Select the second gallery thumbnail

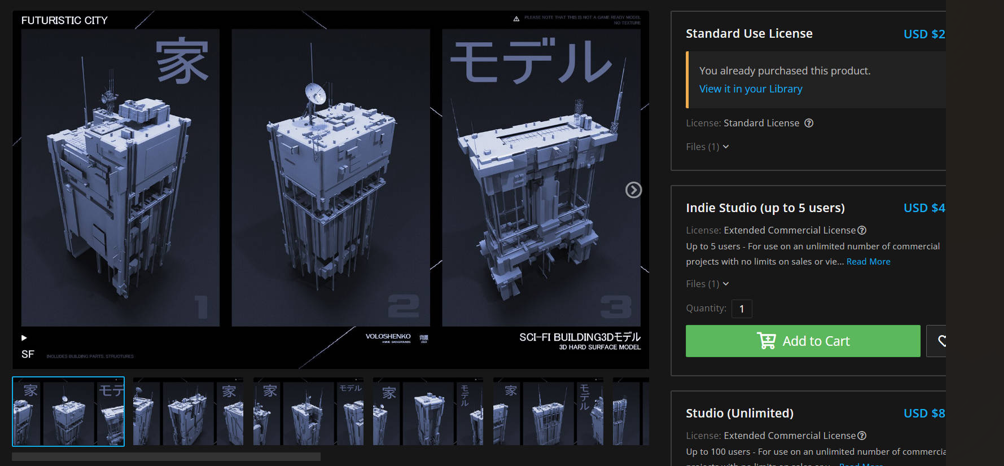[x=188, y=412]
